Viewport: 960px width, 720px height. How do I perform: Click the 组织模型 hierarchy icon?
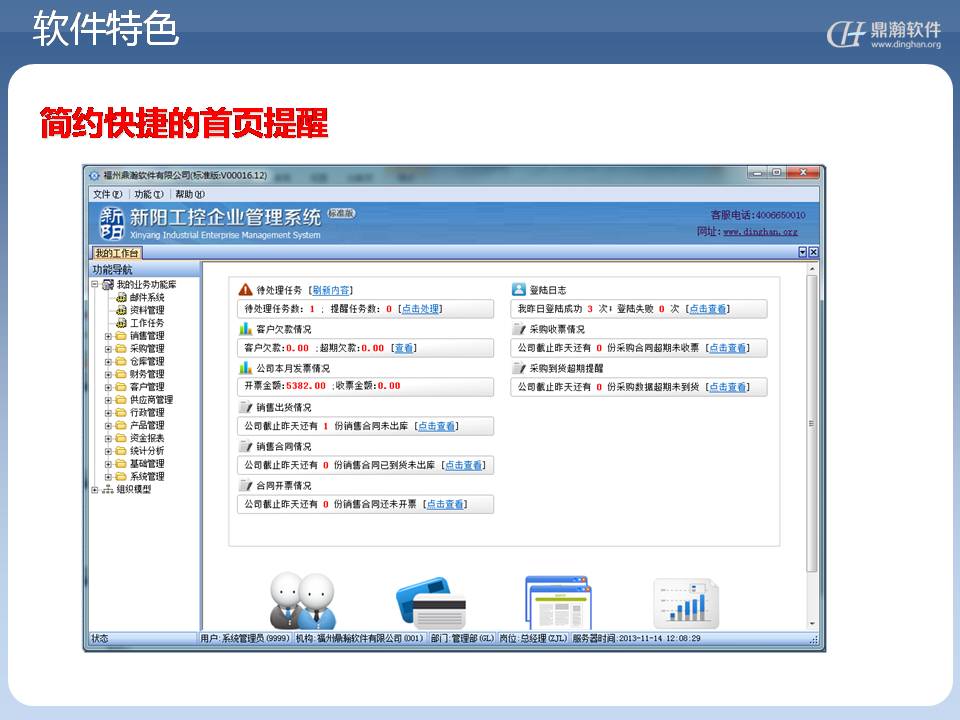pyautogui.click(x=108, y=489)
